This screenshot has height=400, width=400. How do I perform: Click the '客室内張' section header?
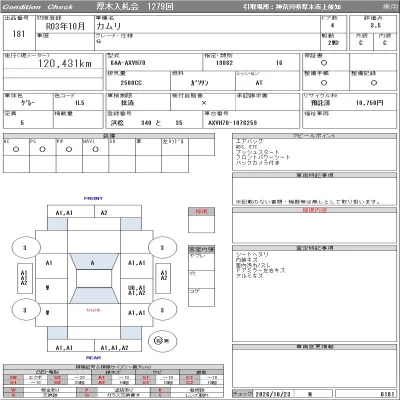(201, 250)
